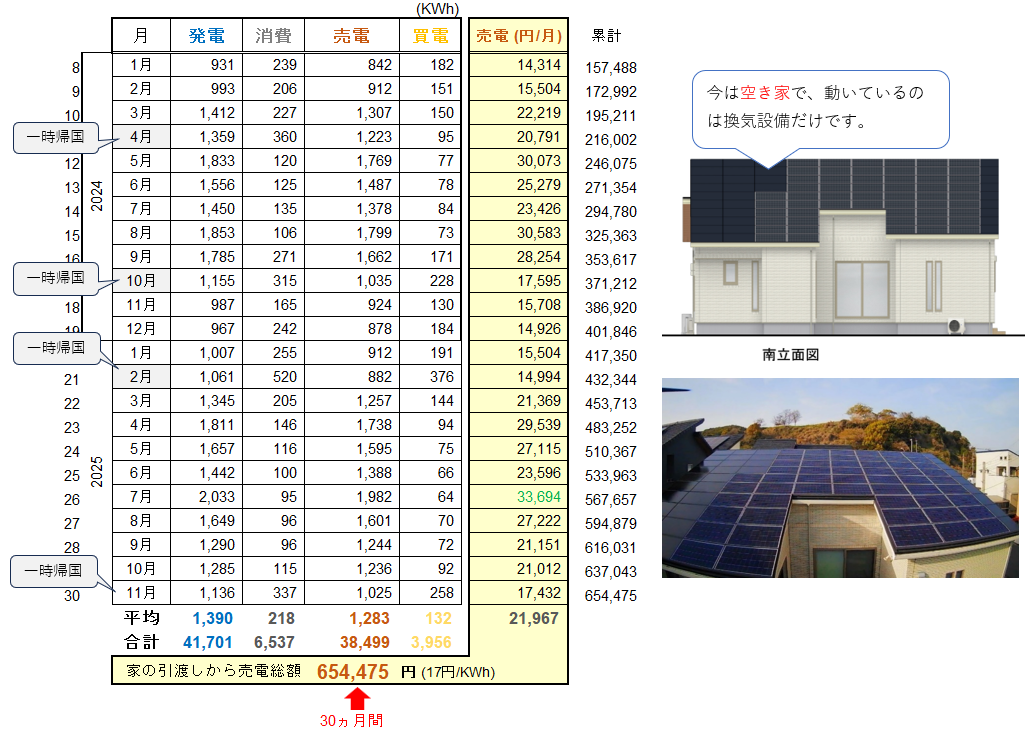This screenshot has width=1027, height=730.
Task: Click the 消費 column header cell
Action: [273, 36]
